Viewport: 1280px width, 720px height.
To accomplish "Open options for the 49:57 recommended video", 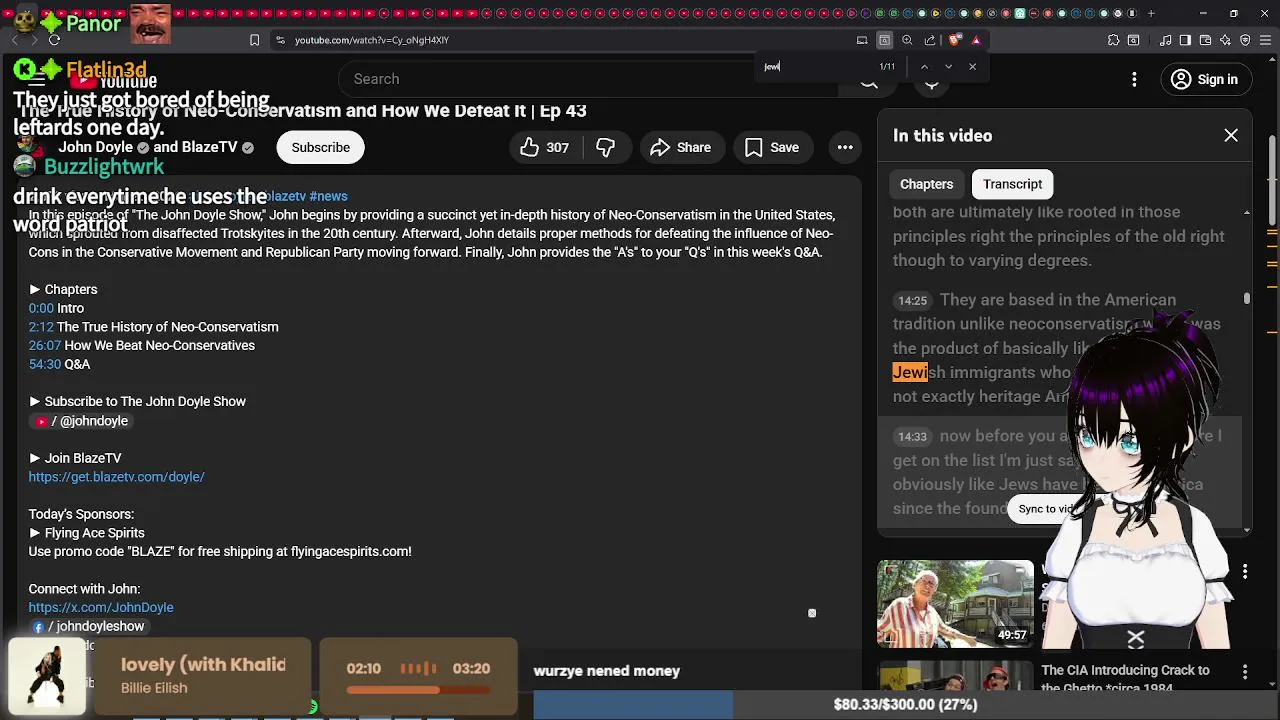I will tap(1245, 572).
